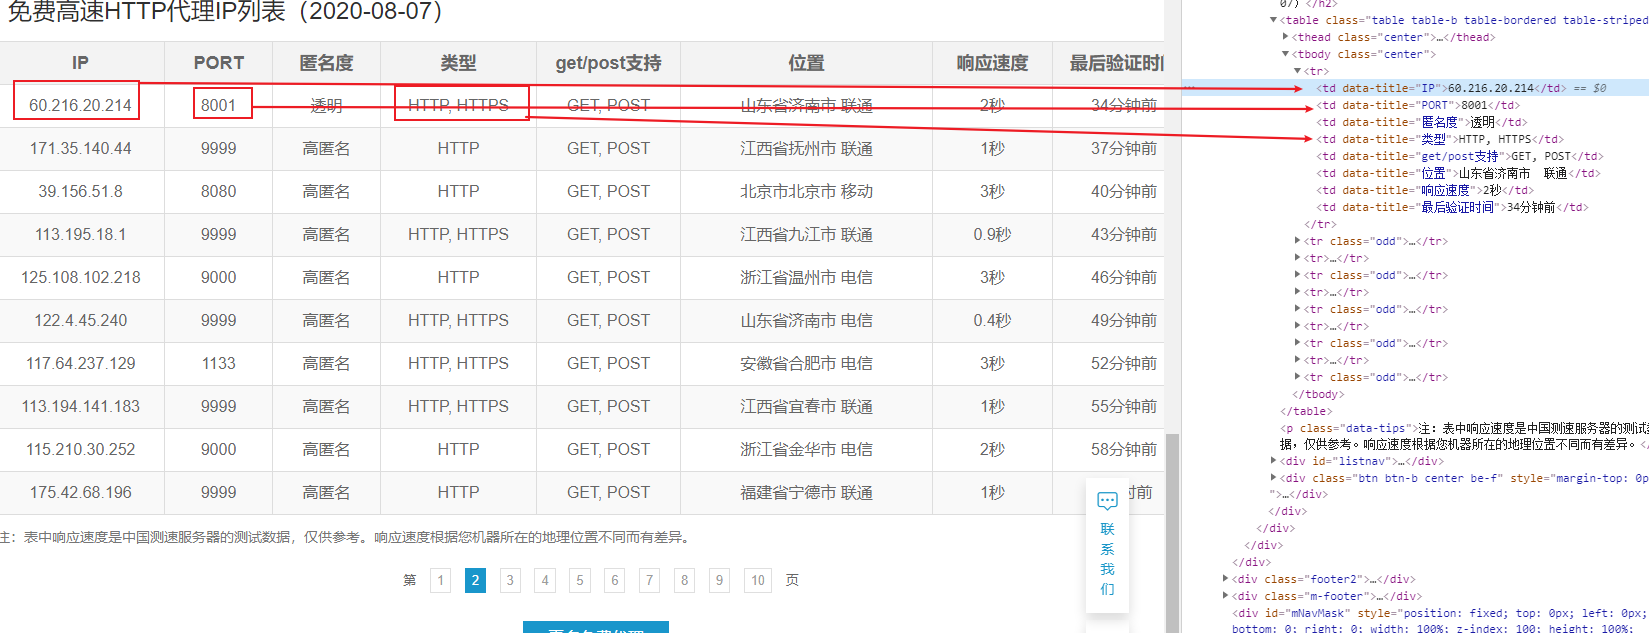
Task: Click the get/post支持 column header
Action: point(608,63)
